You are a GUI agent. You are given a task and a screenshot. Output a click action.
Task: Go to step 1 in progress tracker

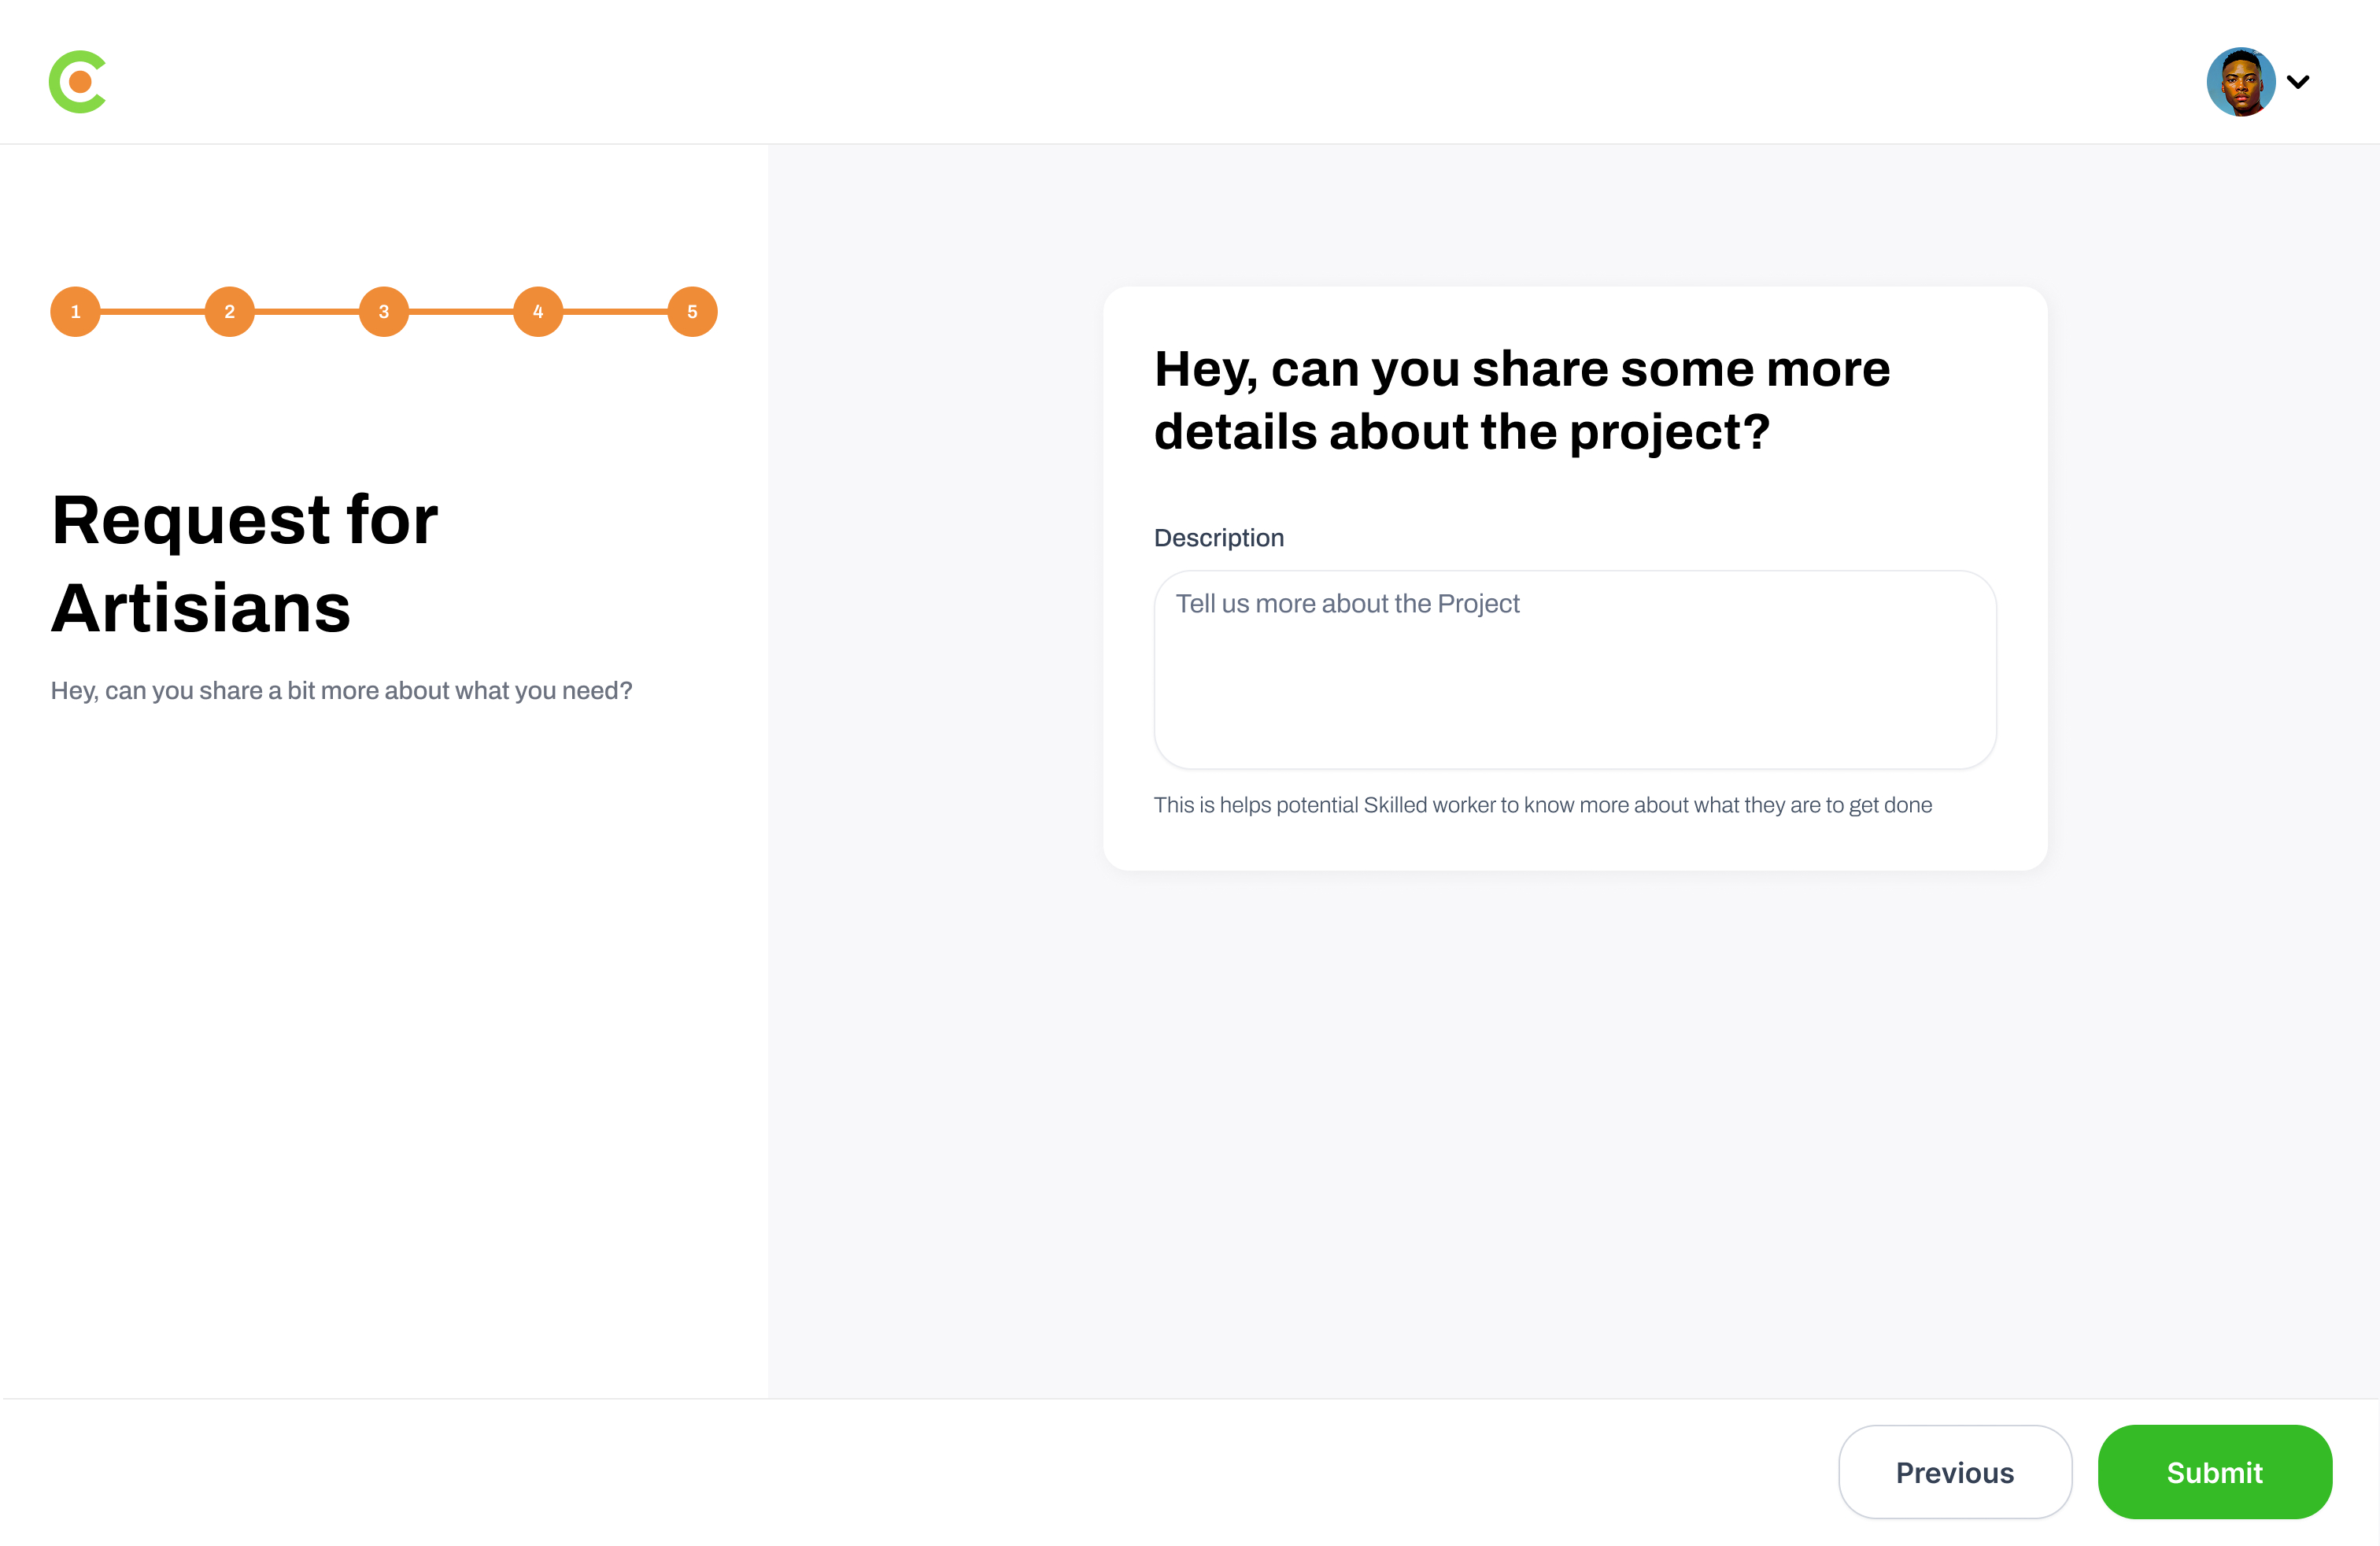[x=75, y=312]
